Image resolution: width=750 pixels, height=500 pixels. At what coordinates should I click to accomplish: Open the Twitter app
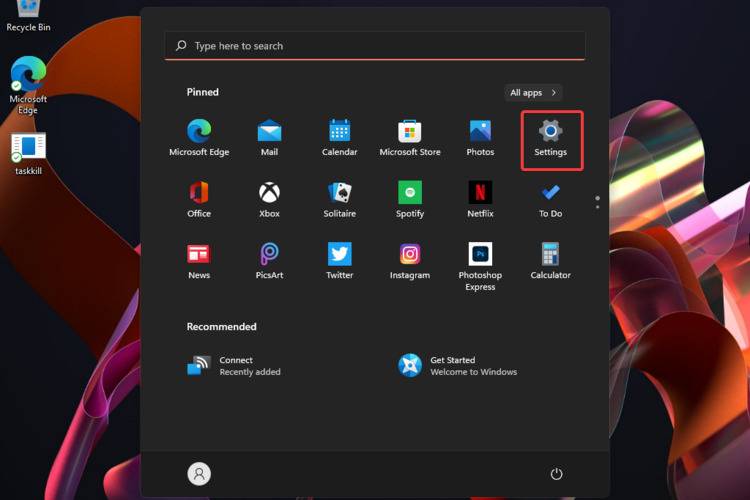[x=339, y=259]
